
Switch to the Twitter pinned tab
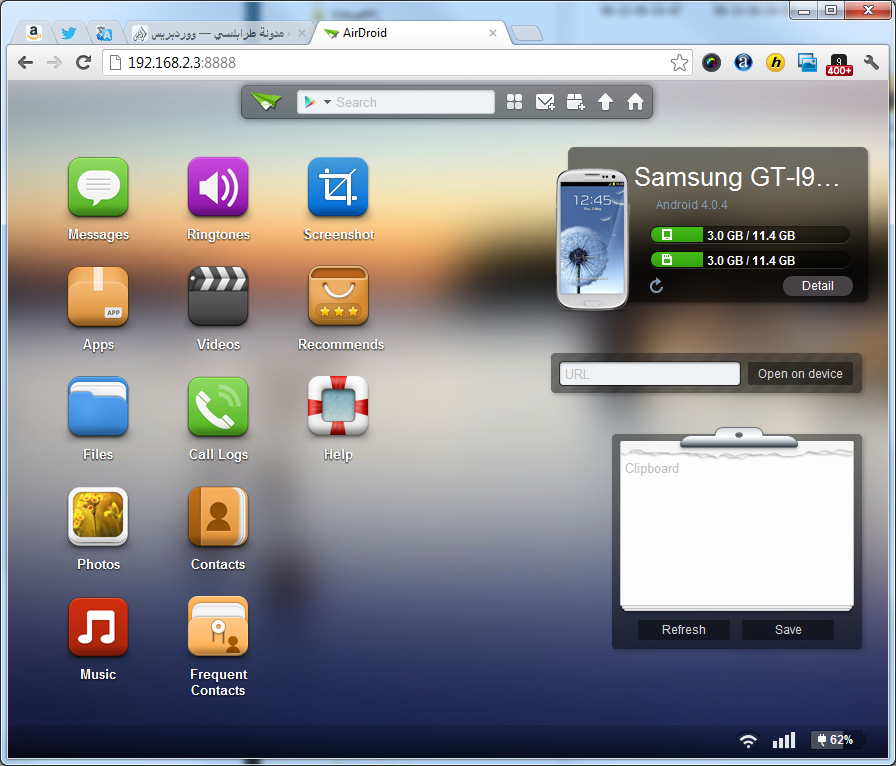[69, 33]
